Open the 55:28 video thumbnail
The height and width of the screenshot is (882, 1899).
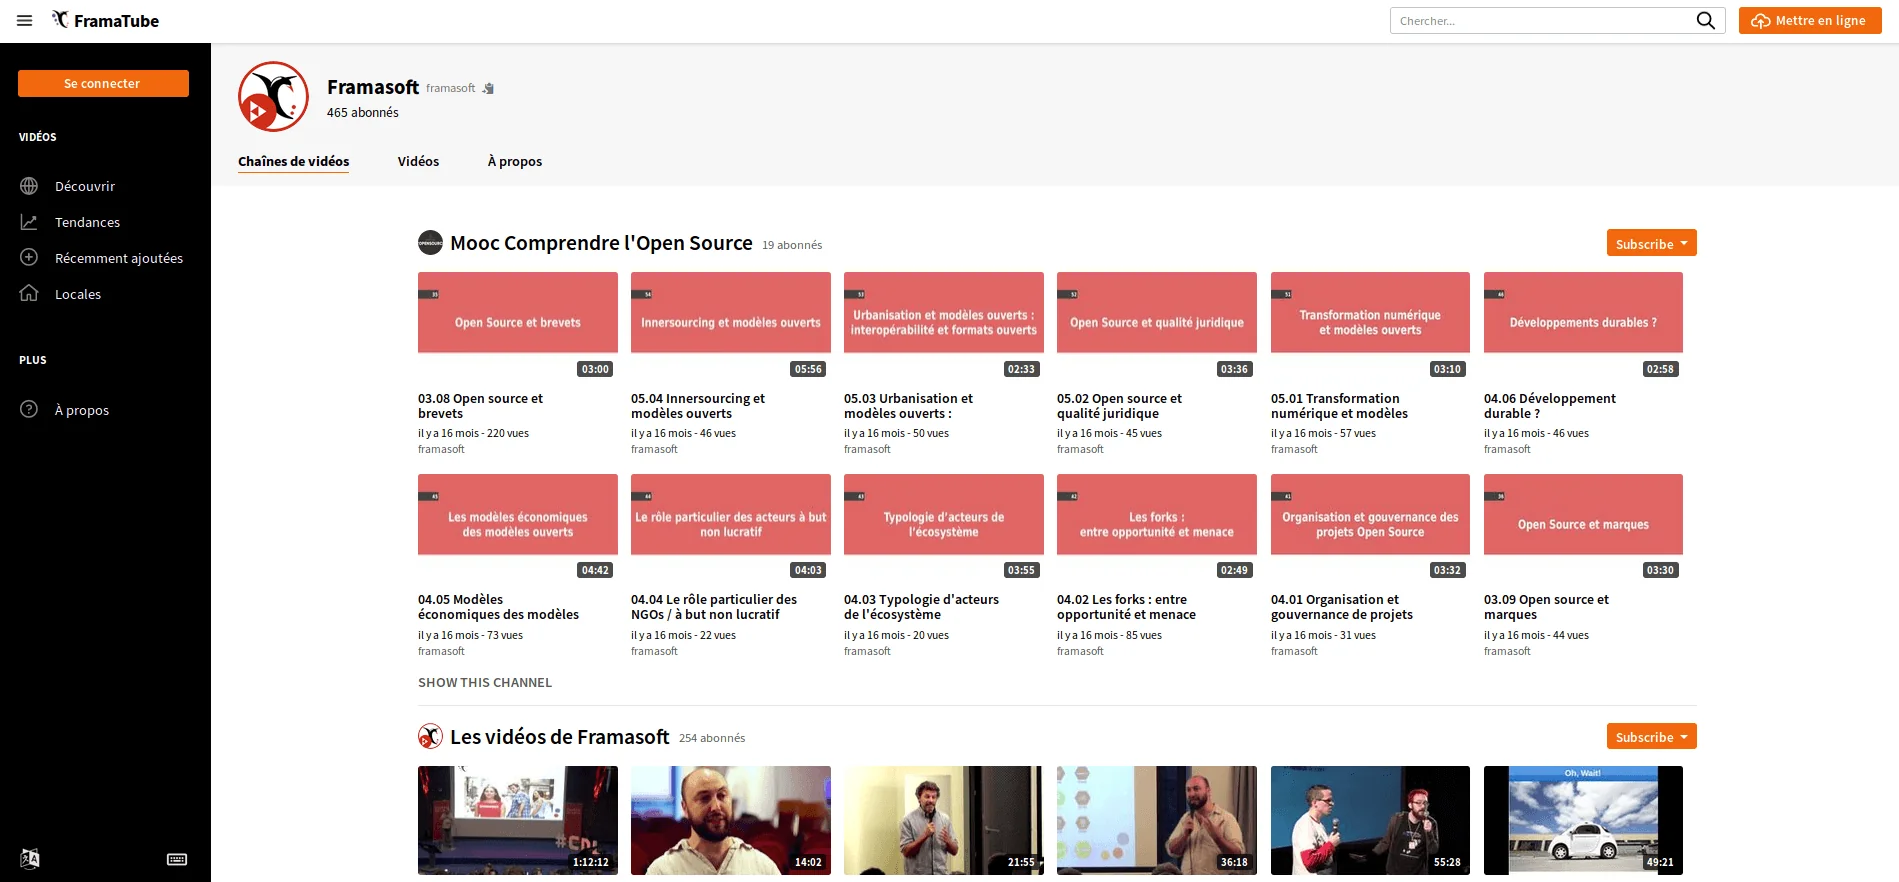(1370, 820)
